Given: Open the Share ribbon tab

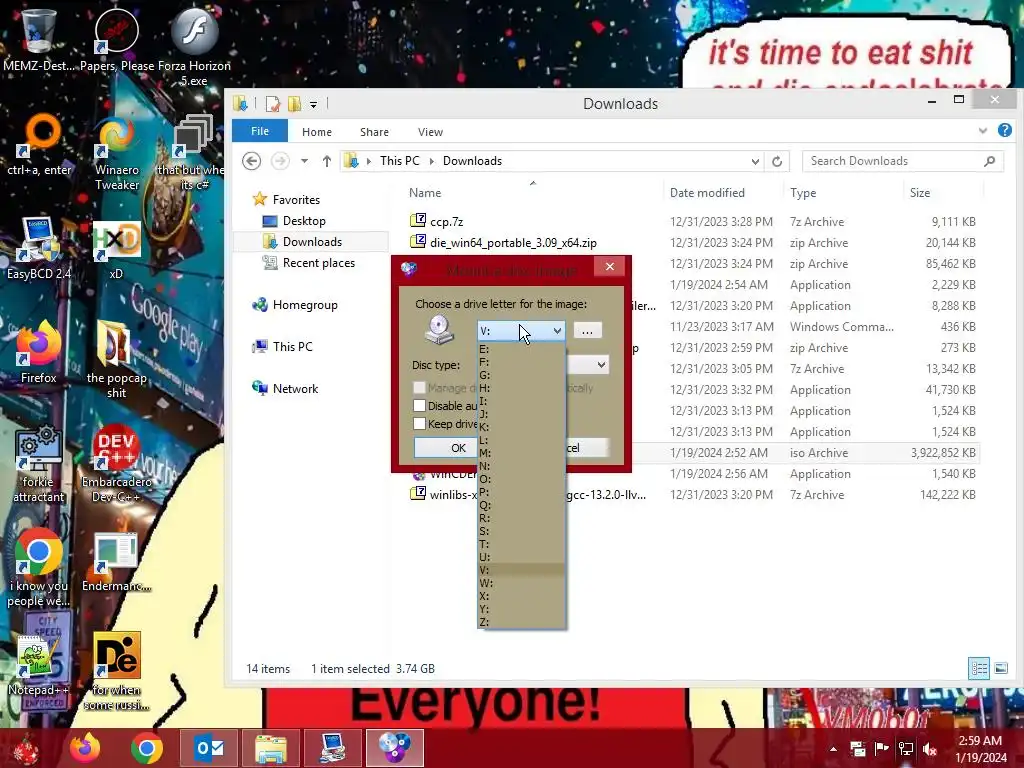Looking at the screenshot, I should [x=374, y=132].
